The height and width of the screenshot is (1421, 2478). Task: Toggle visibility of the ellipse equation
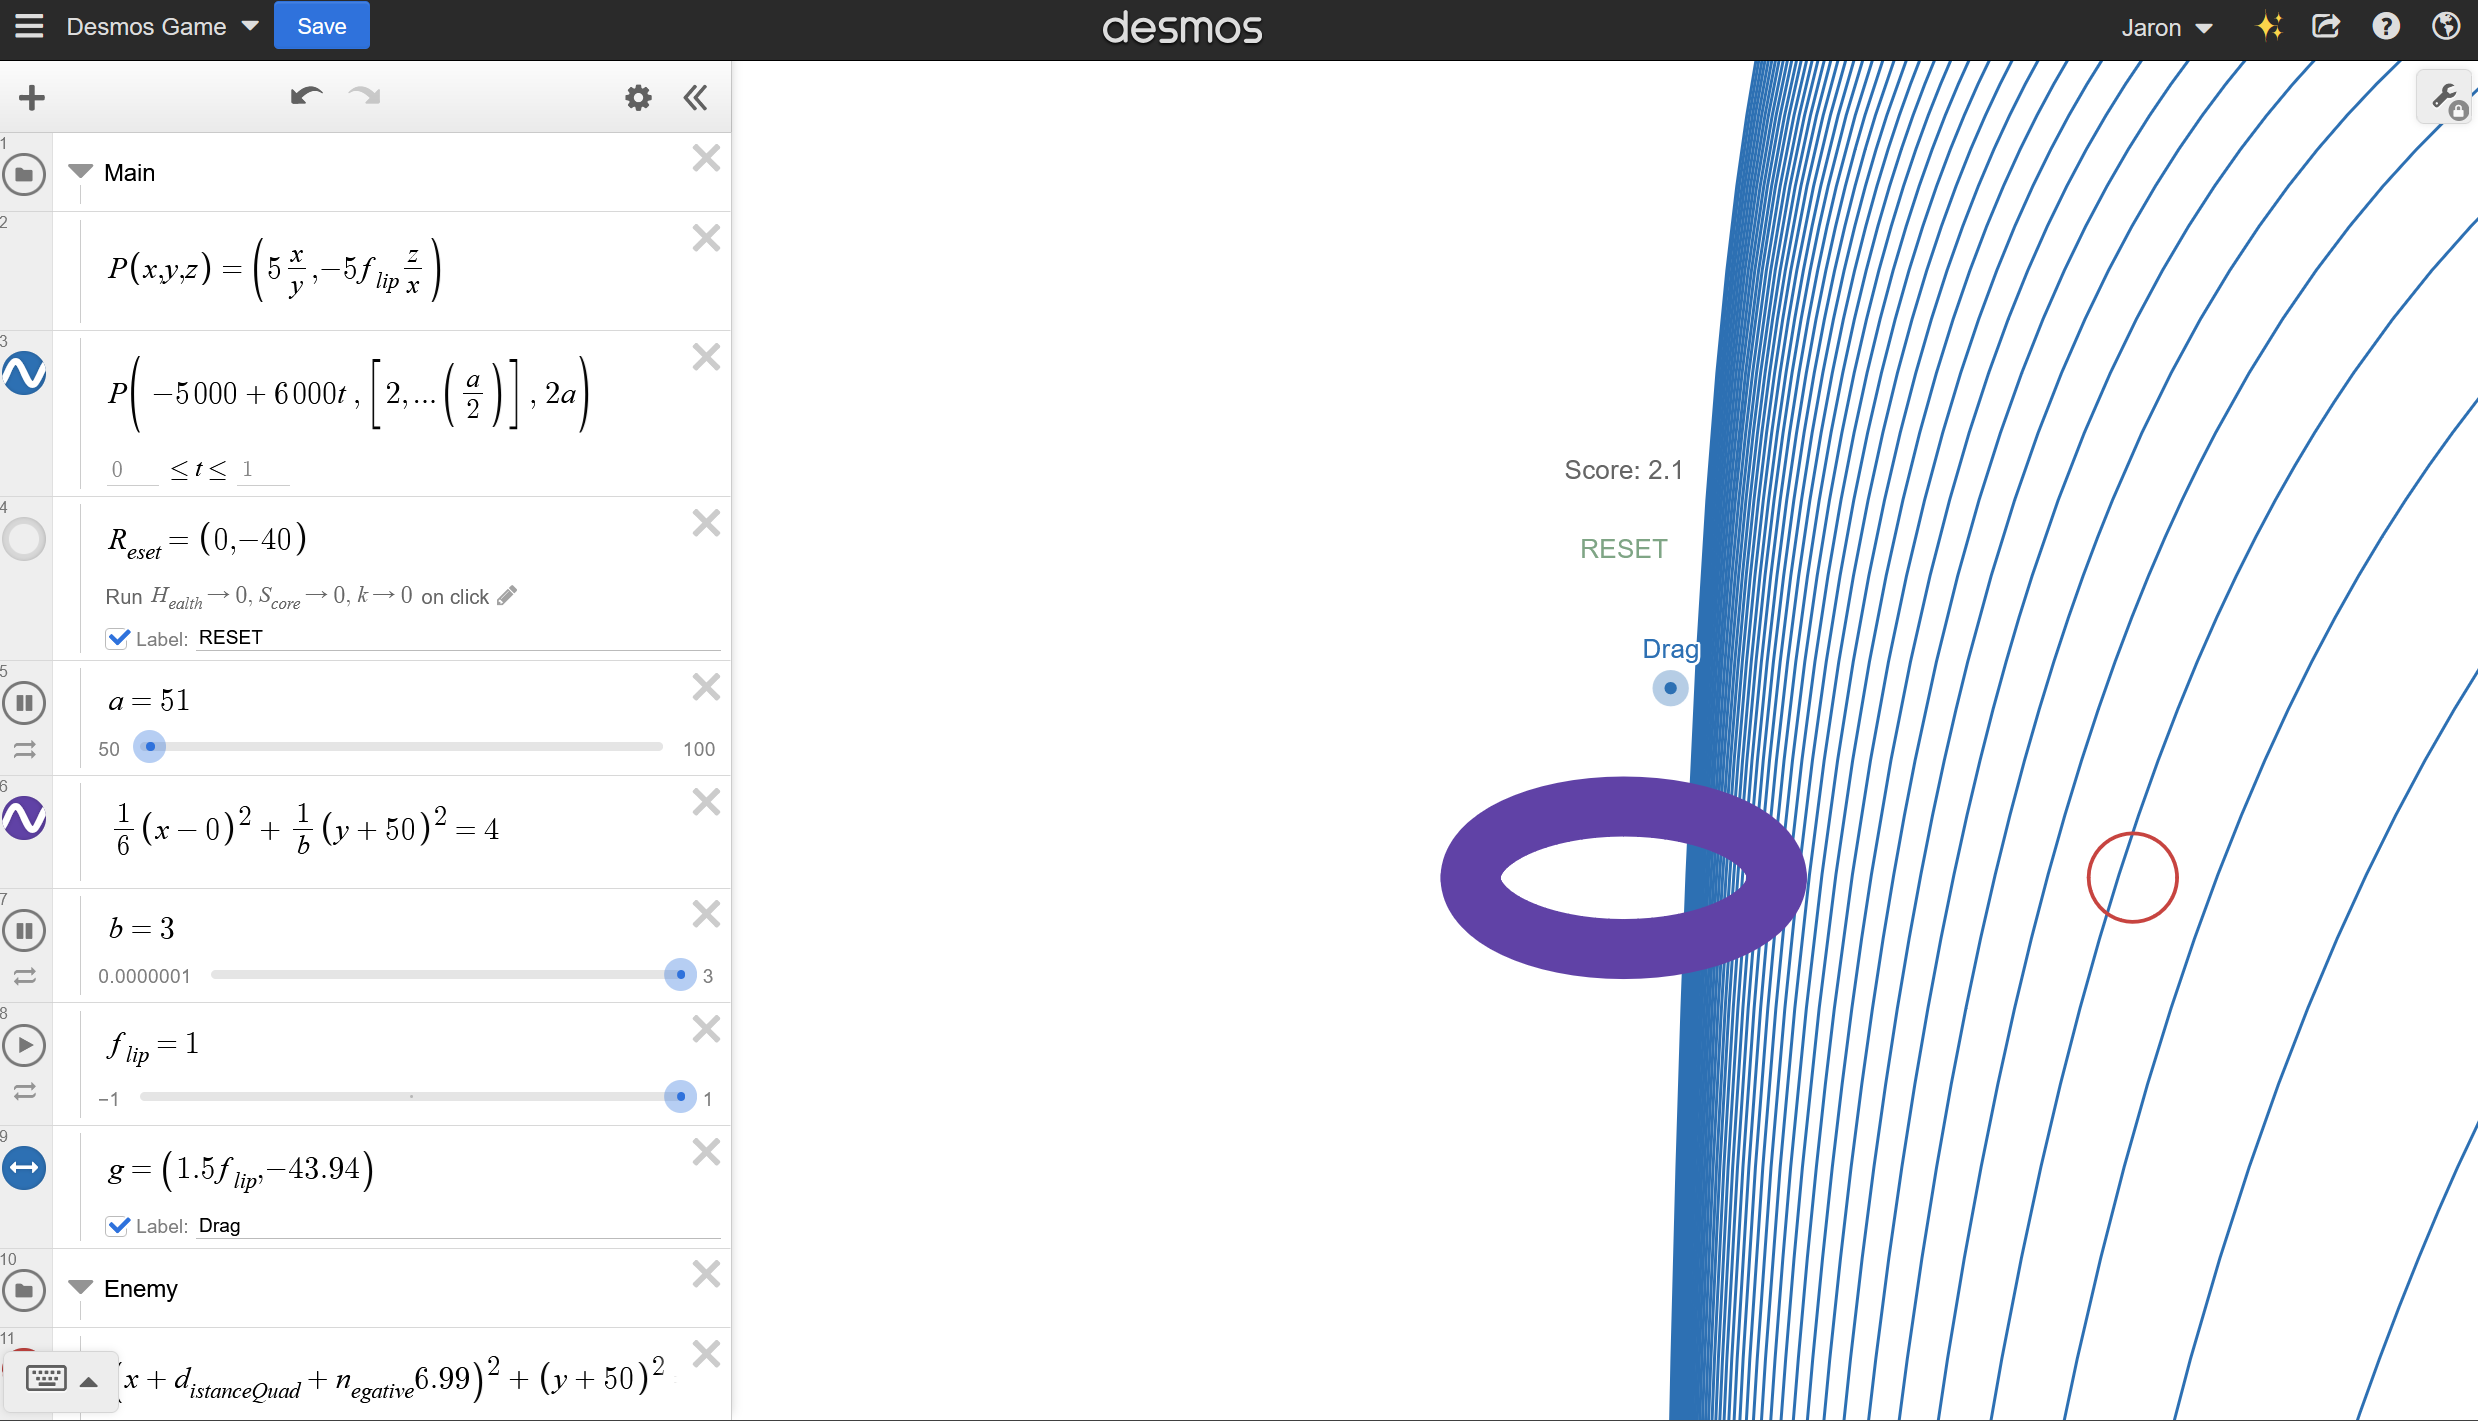tap(24, 819)
